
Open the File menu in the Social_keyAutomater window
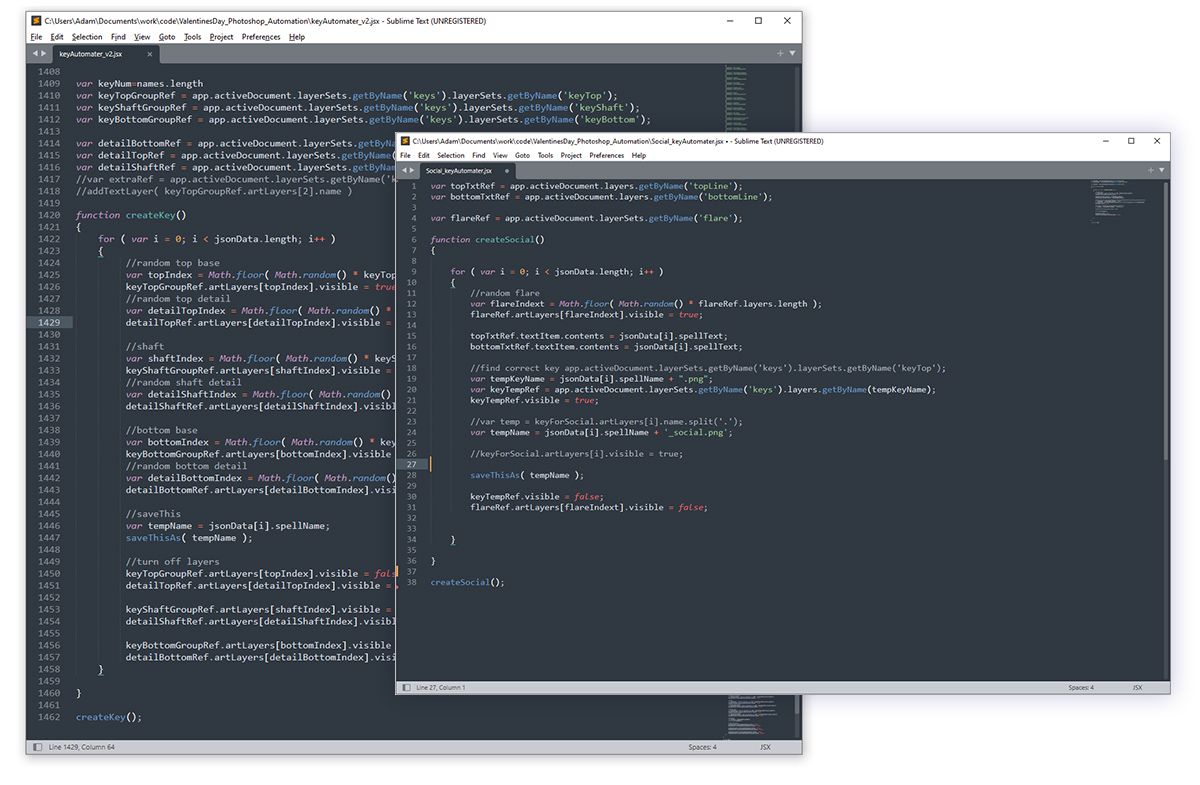pyautogui.click(x=405, y=156)
